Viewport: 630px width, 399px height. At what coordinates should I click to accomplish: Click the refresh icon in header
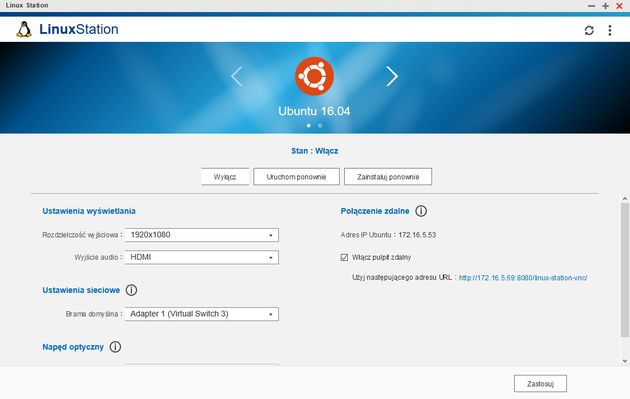(589, 31)
